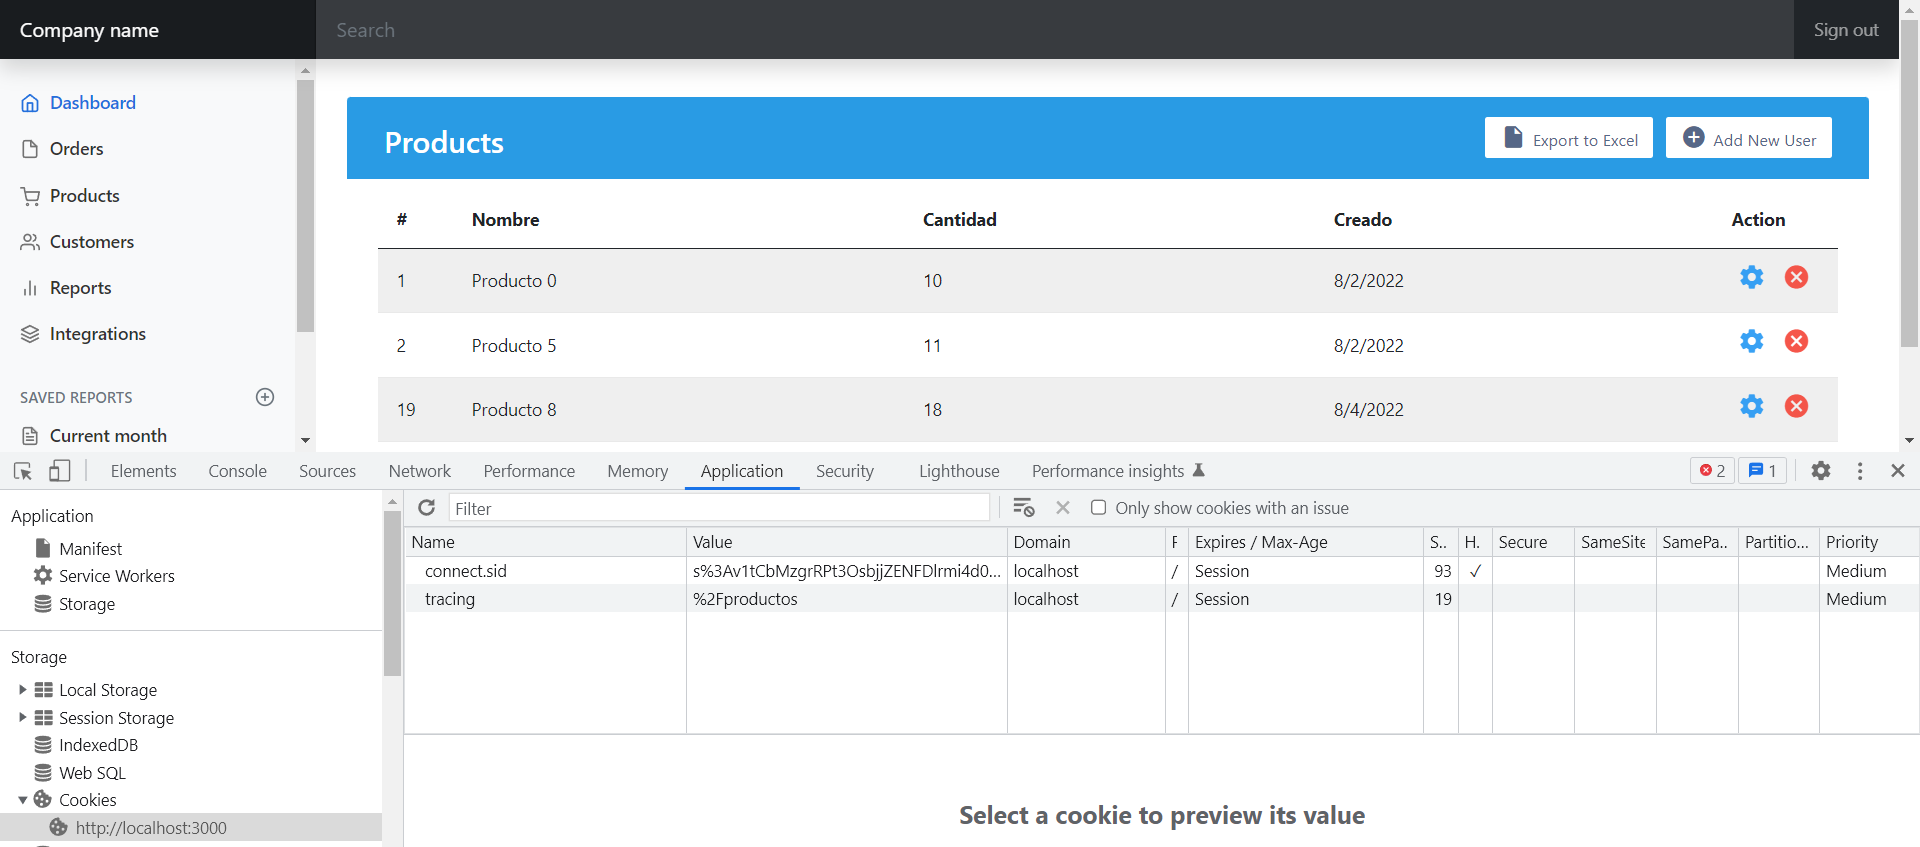Expand the Session Storage tree item
The width and height of the screenshot is (1920, 847).
[23, 718]
